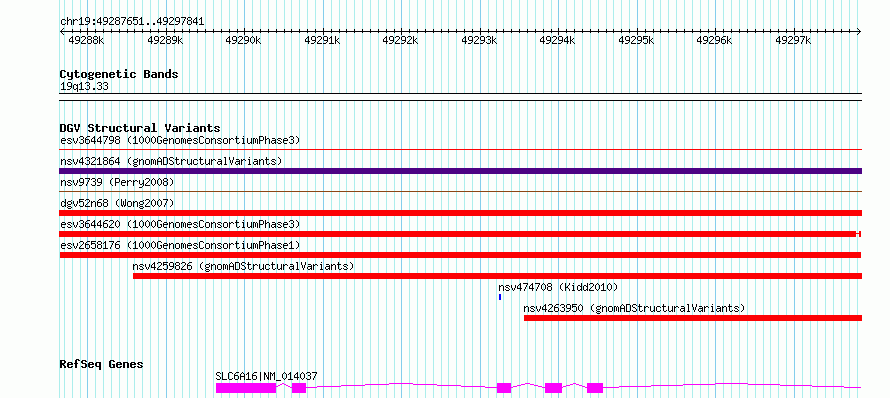Select the DGV Structural Variants track title
Image resolution: width=890 pixels, height=398 pixels.
(x=140, y=128)
